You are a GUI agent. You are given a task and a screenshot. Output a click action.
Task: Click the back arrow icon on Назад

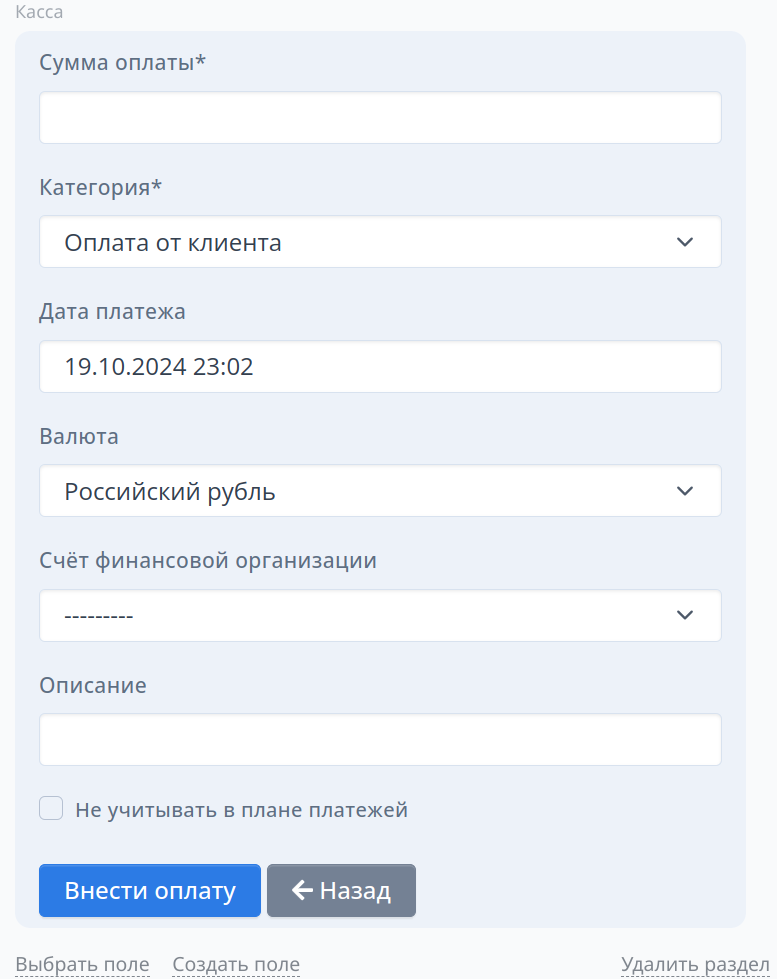tap(302, 890)
